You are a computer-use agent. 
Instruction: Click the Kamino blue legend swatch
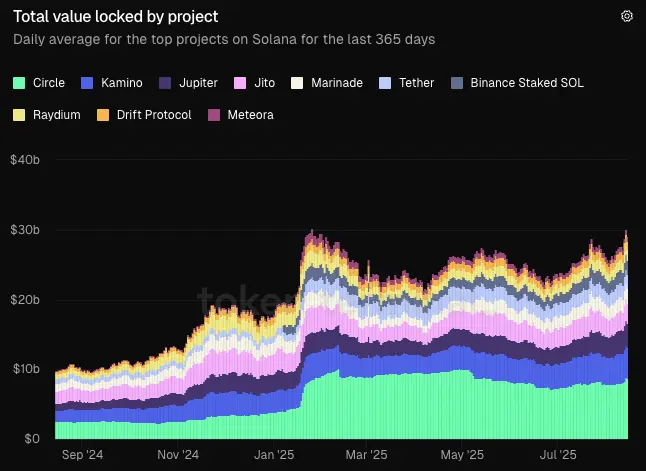click(x=87, y=83)
